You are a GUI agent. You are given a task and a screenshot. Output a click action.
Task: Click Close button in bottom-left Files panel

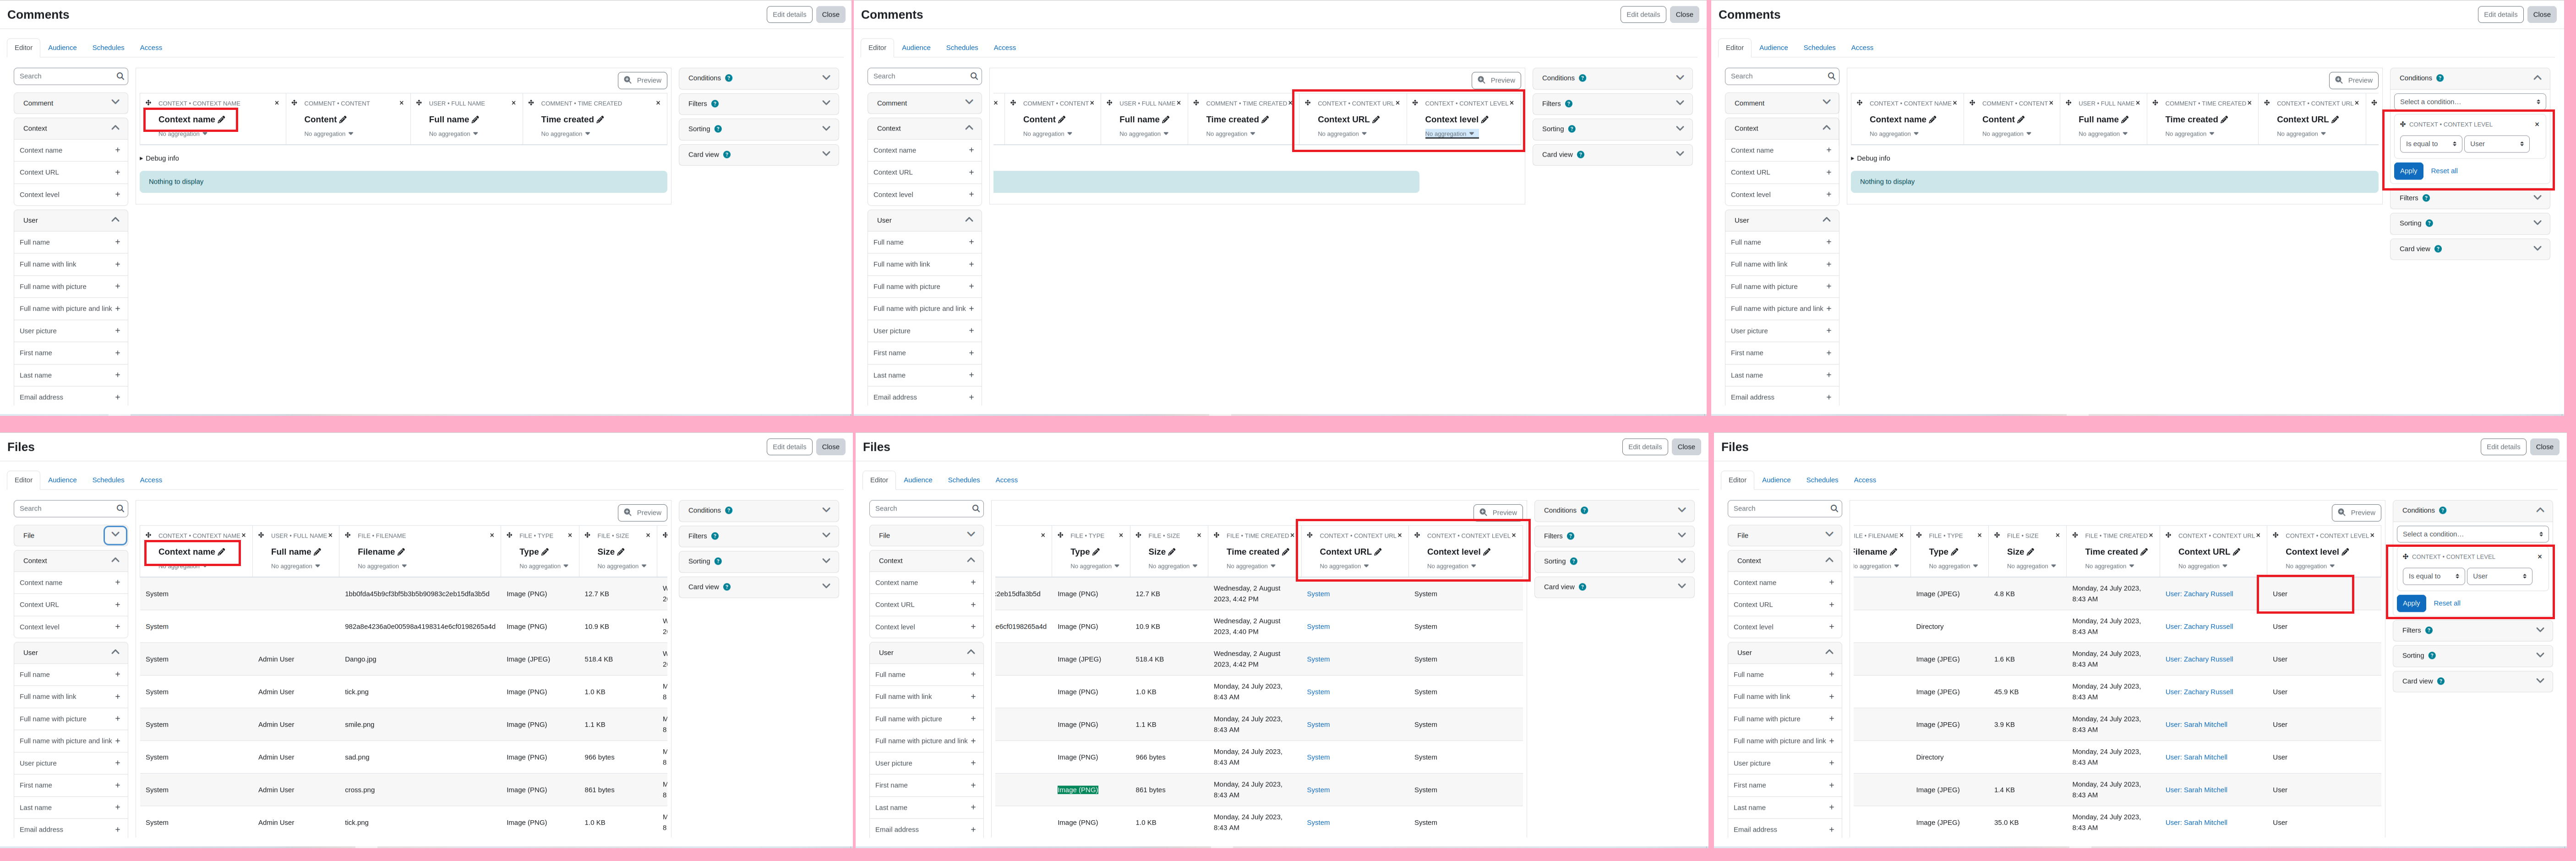831,447
